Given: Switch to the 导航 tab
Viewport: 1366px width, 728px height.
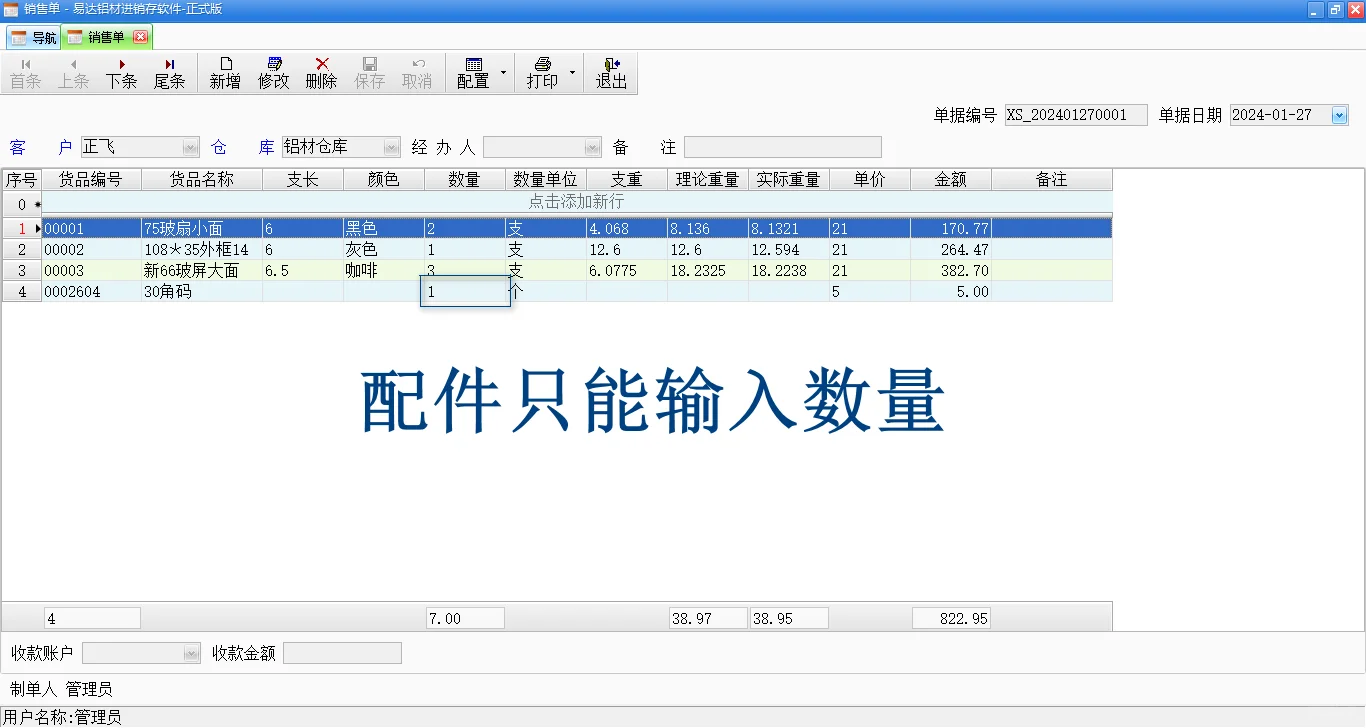Looking at the screenshot, I should pos(33,36).
